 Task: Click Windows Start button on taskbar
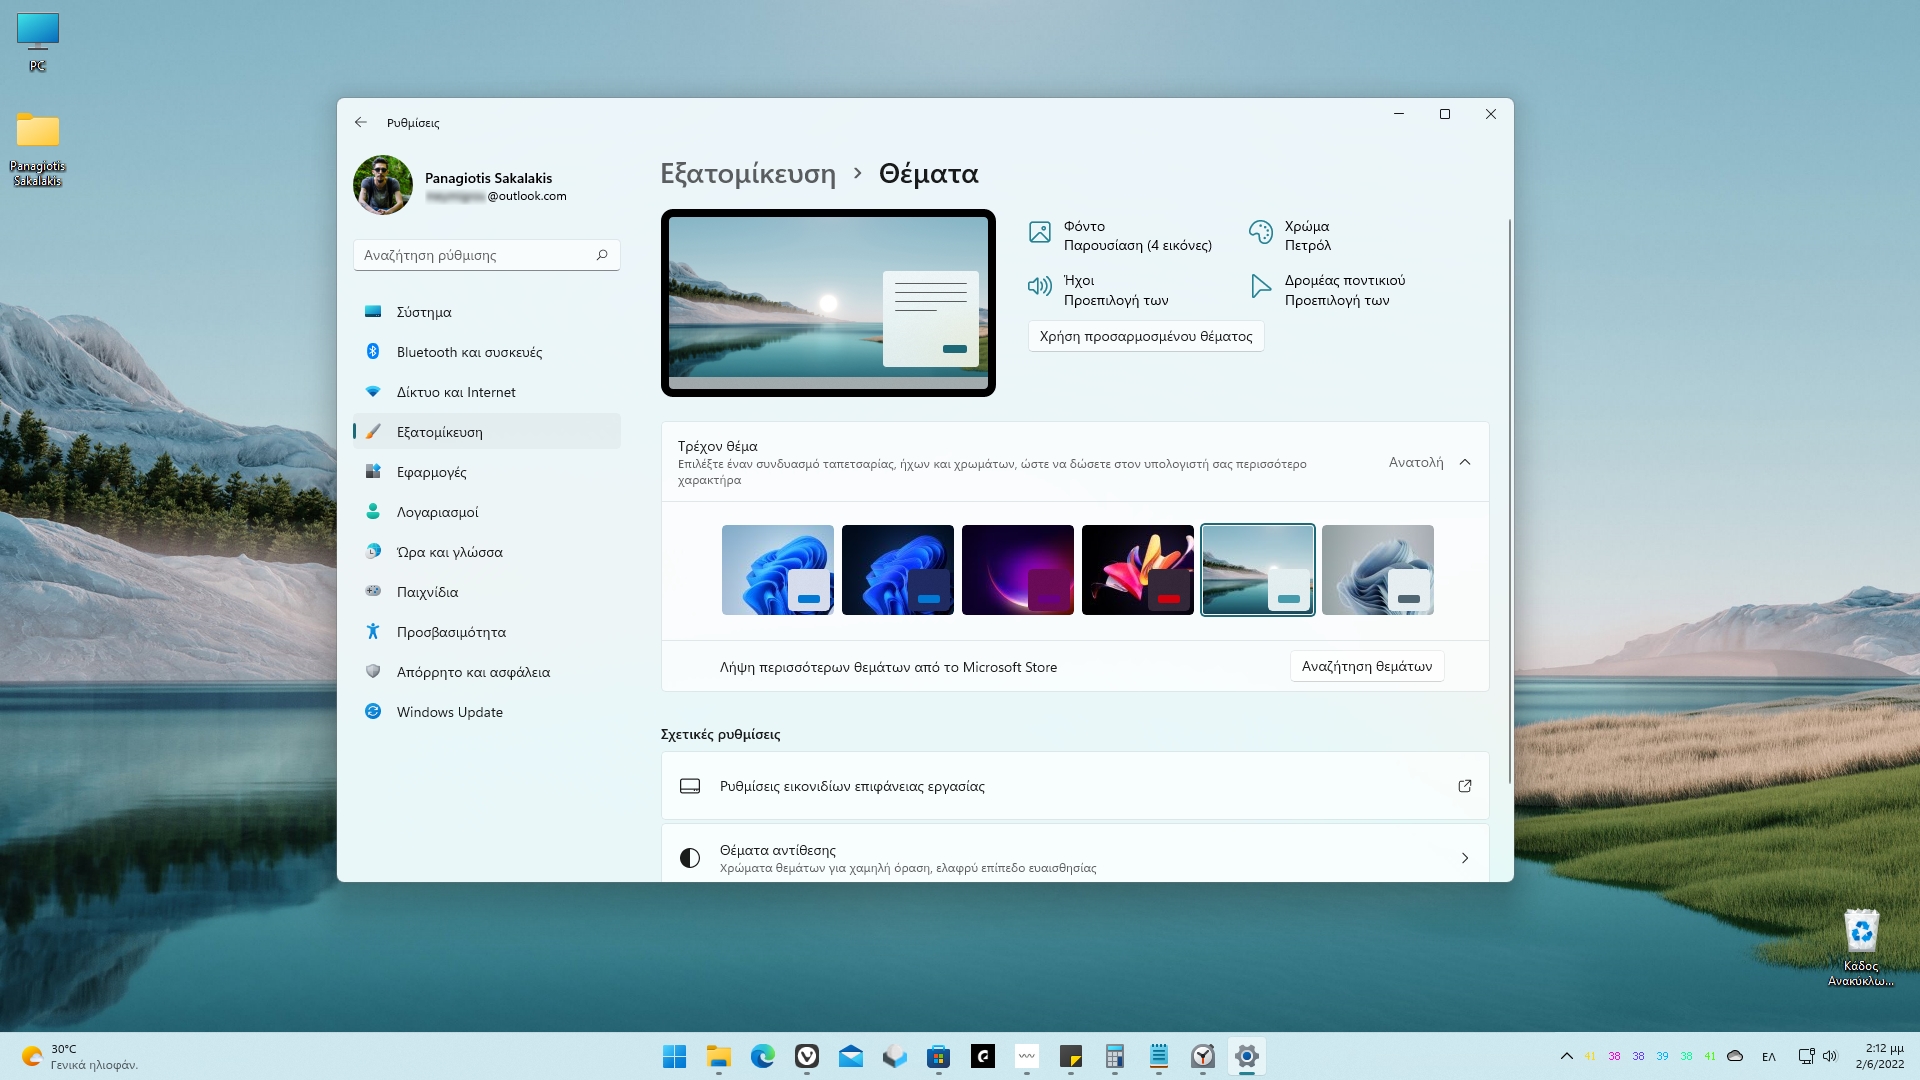[x=674, y=1056]
